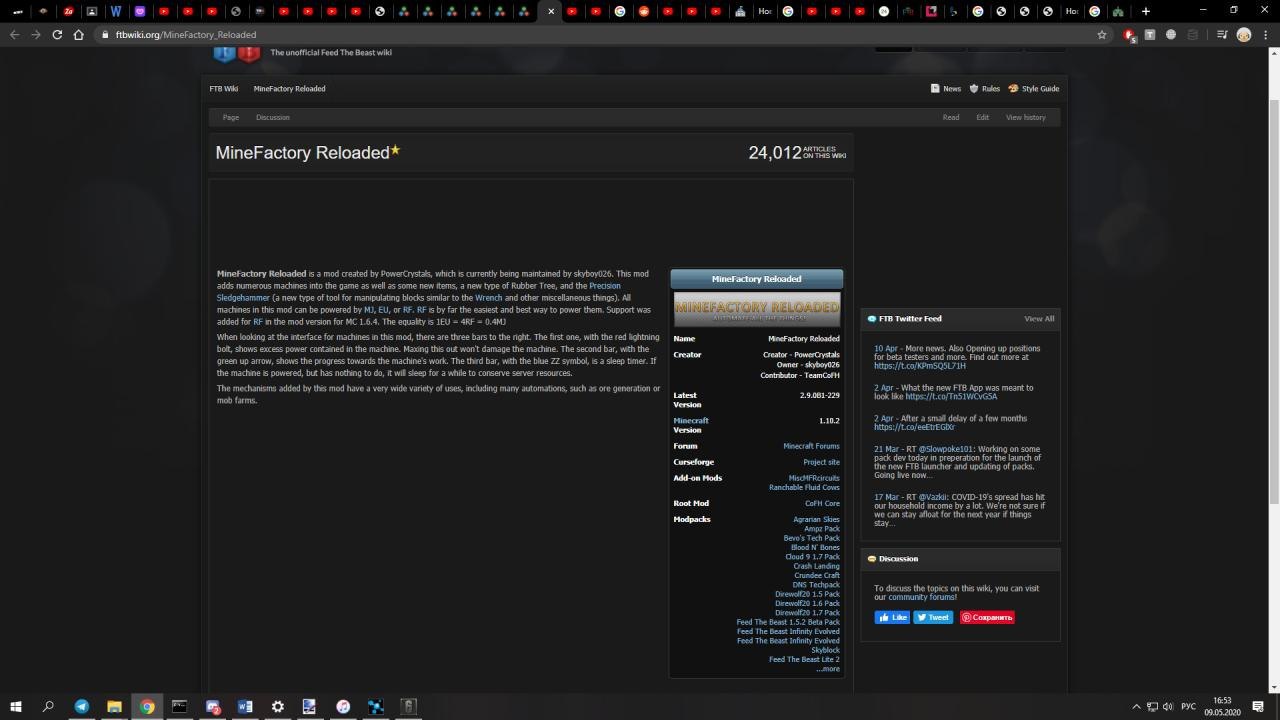Close the active browser tab
The height and width of the screenshot is (720, 1280).
point(550,11)
